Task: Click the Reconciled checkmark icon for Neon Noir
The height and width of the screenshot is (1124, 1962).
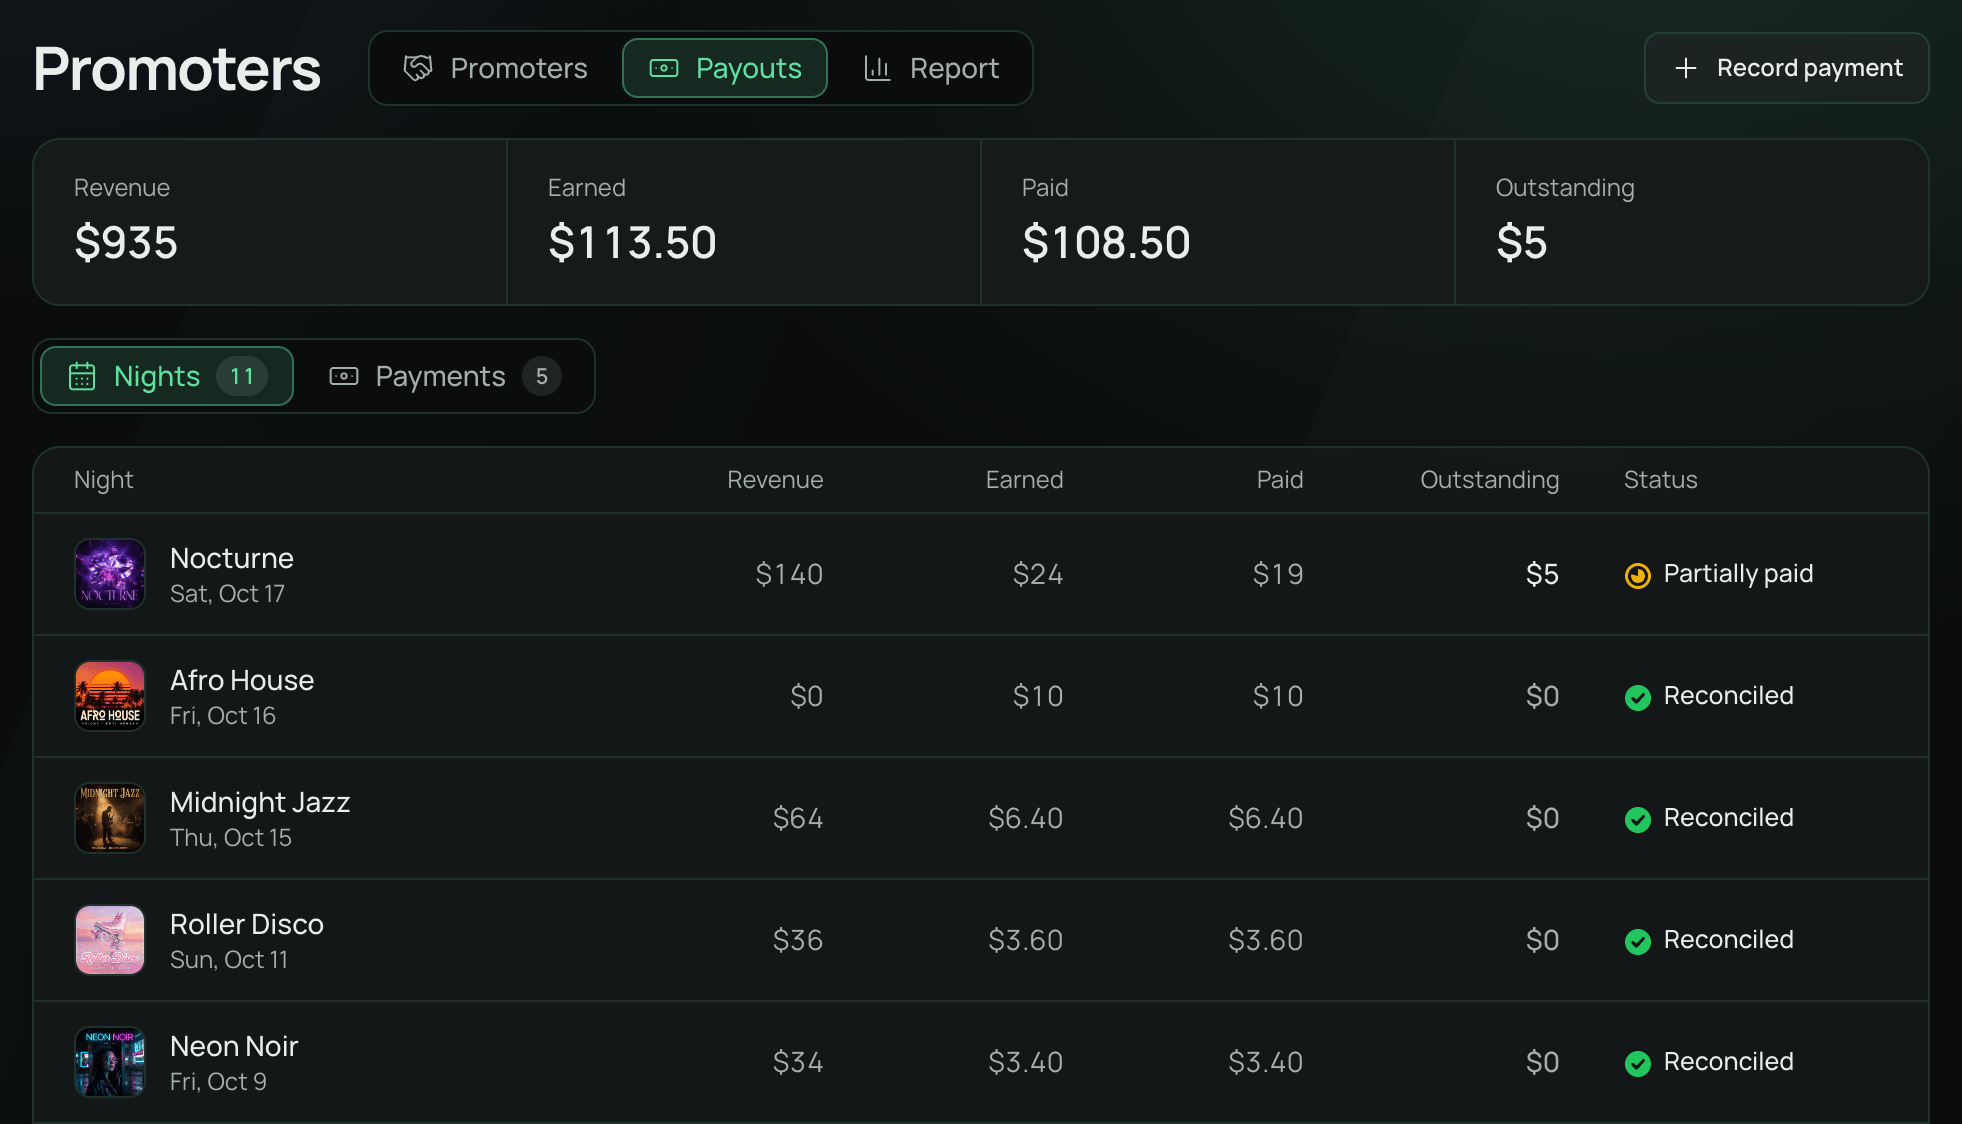Action: coord(1638,1063)
